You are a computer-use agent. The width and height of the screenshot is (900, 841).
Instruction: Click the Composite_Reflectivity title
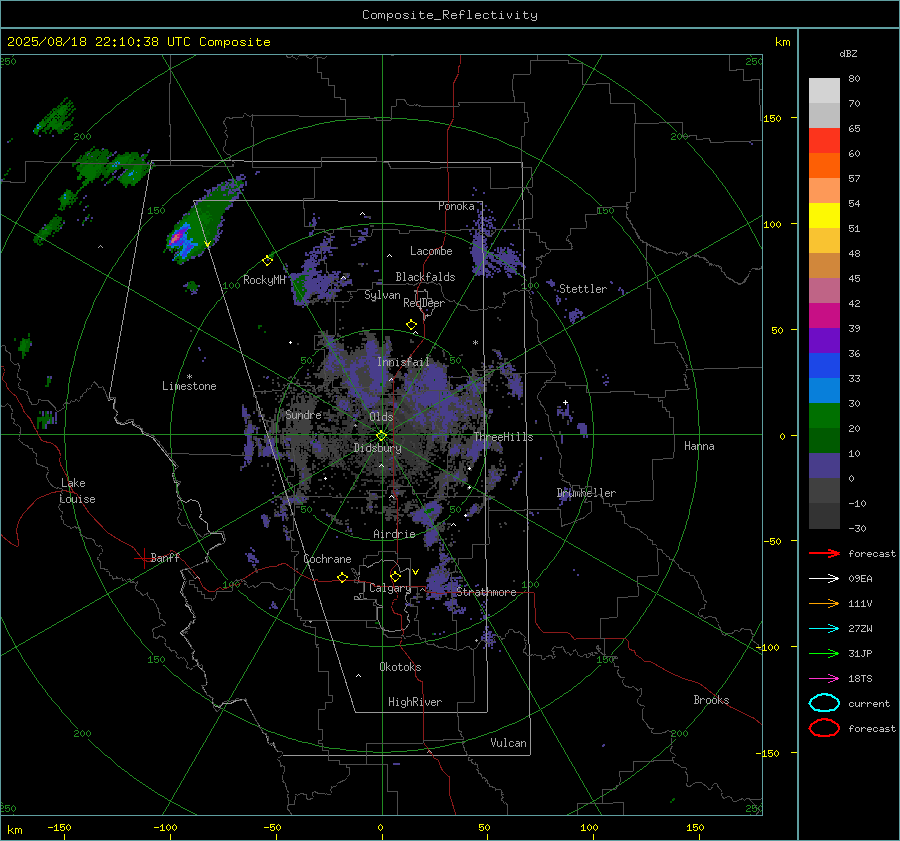[450, 15]
